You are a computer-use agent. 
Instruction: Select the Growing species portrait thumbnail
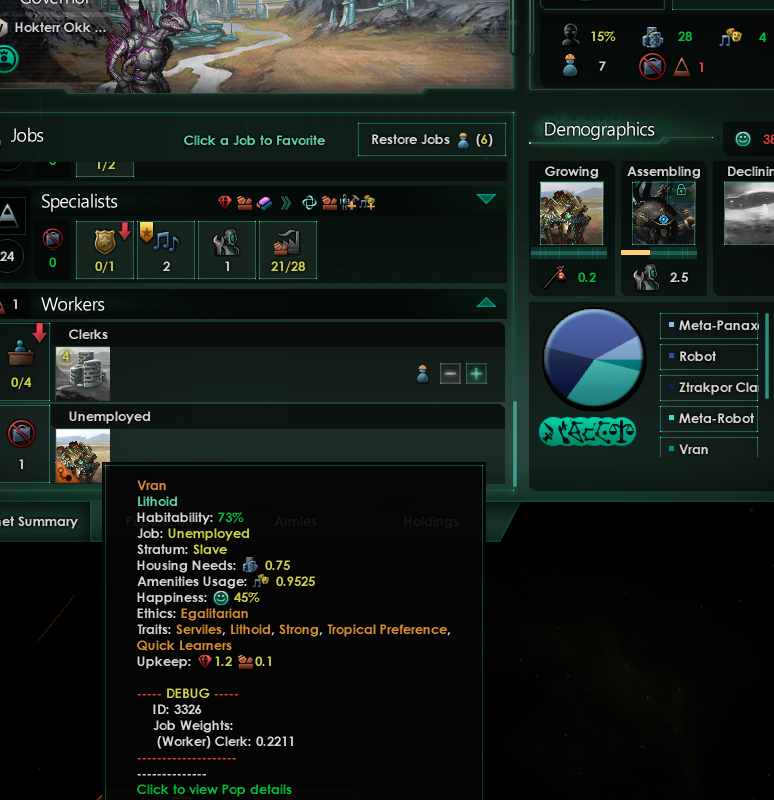coord(571,213)
